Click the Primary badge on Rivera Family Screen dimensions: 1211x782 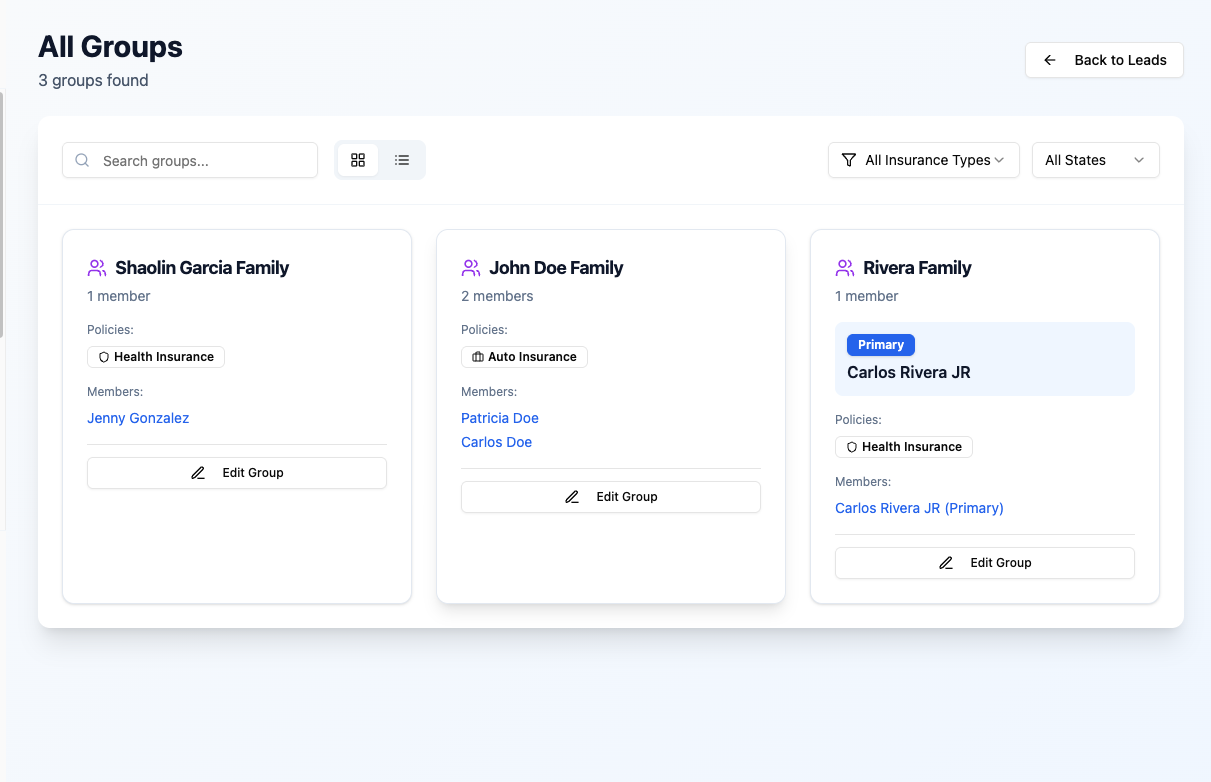(x=881, y=345)
